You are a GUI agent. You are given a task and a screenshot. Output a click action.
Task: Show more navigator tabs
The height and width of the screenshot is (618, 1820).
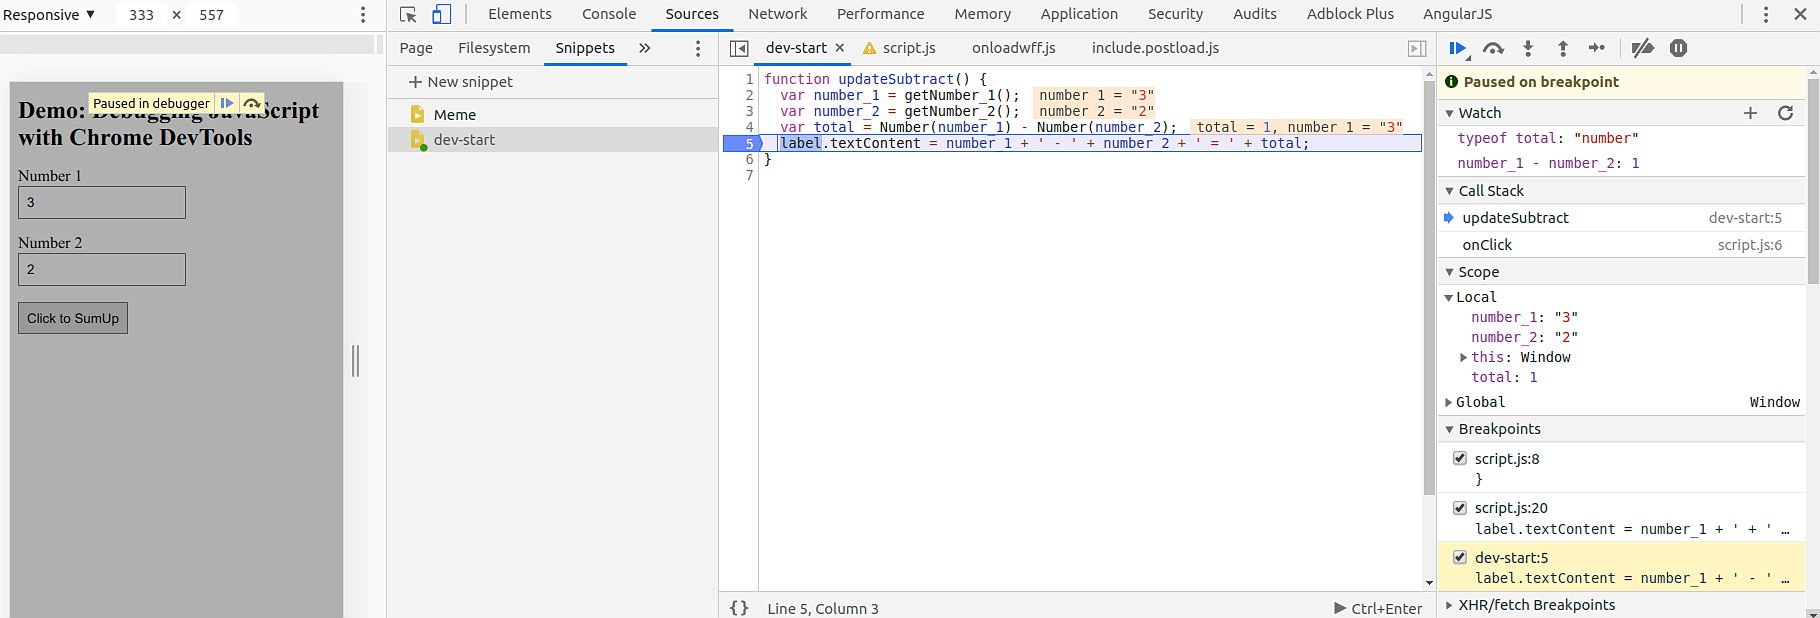(645, 48)
